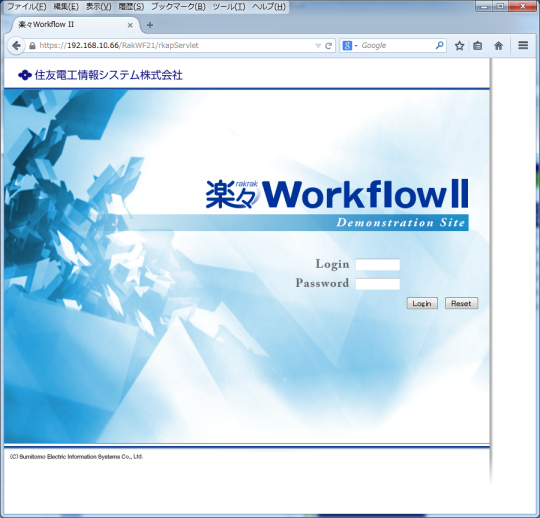Click the browser back arrow button
540x518 pixels.
[x=16, y=45]
